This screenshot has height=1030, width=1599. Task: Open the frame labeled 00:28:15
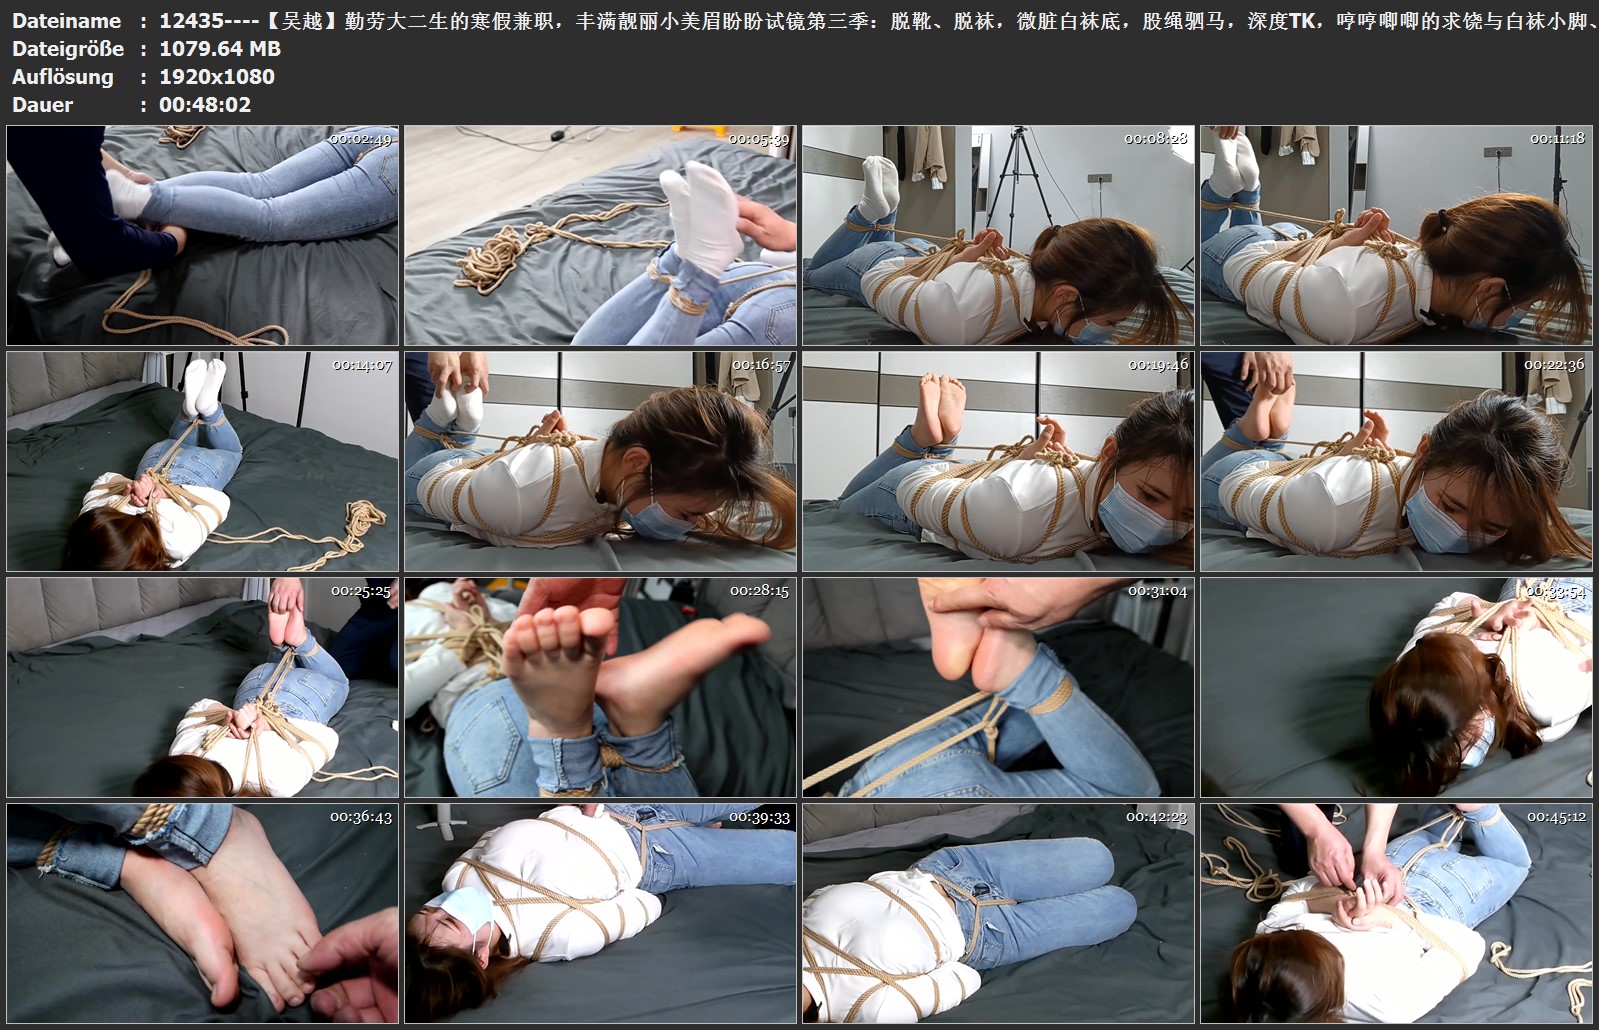pos(600,687)
